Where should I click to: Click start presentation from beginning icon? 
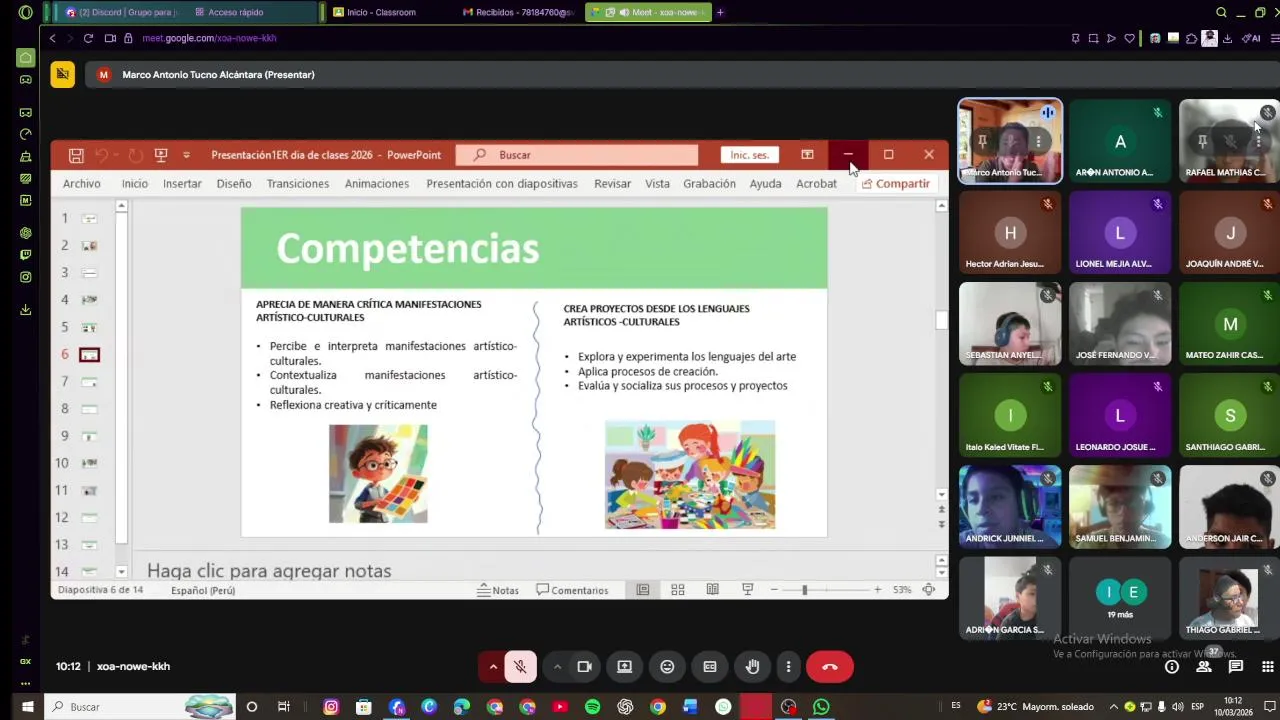(161, 155)
